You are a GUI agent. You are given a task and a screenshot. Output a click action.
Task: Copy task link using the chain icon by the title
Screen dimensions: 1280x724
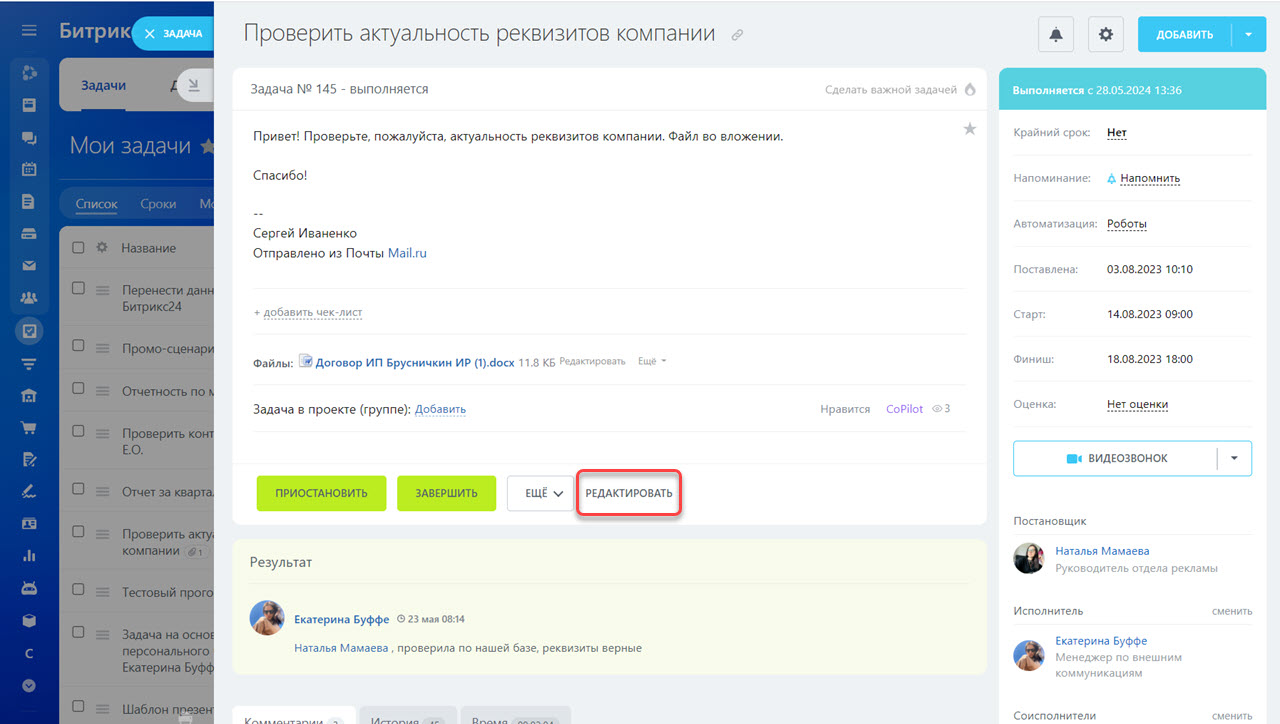[737, 35]
